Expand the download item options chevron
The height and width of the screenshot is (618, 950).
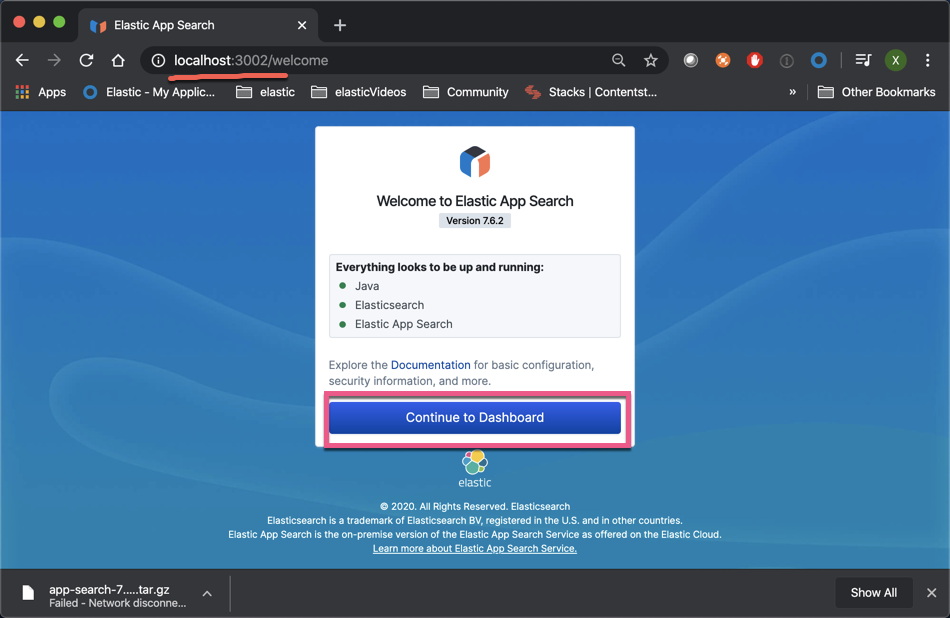click(207, 594)
